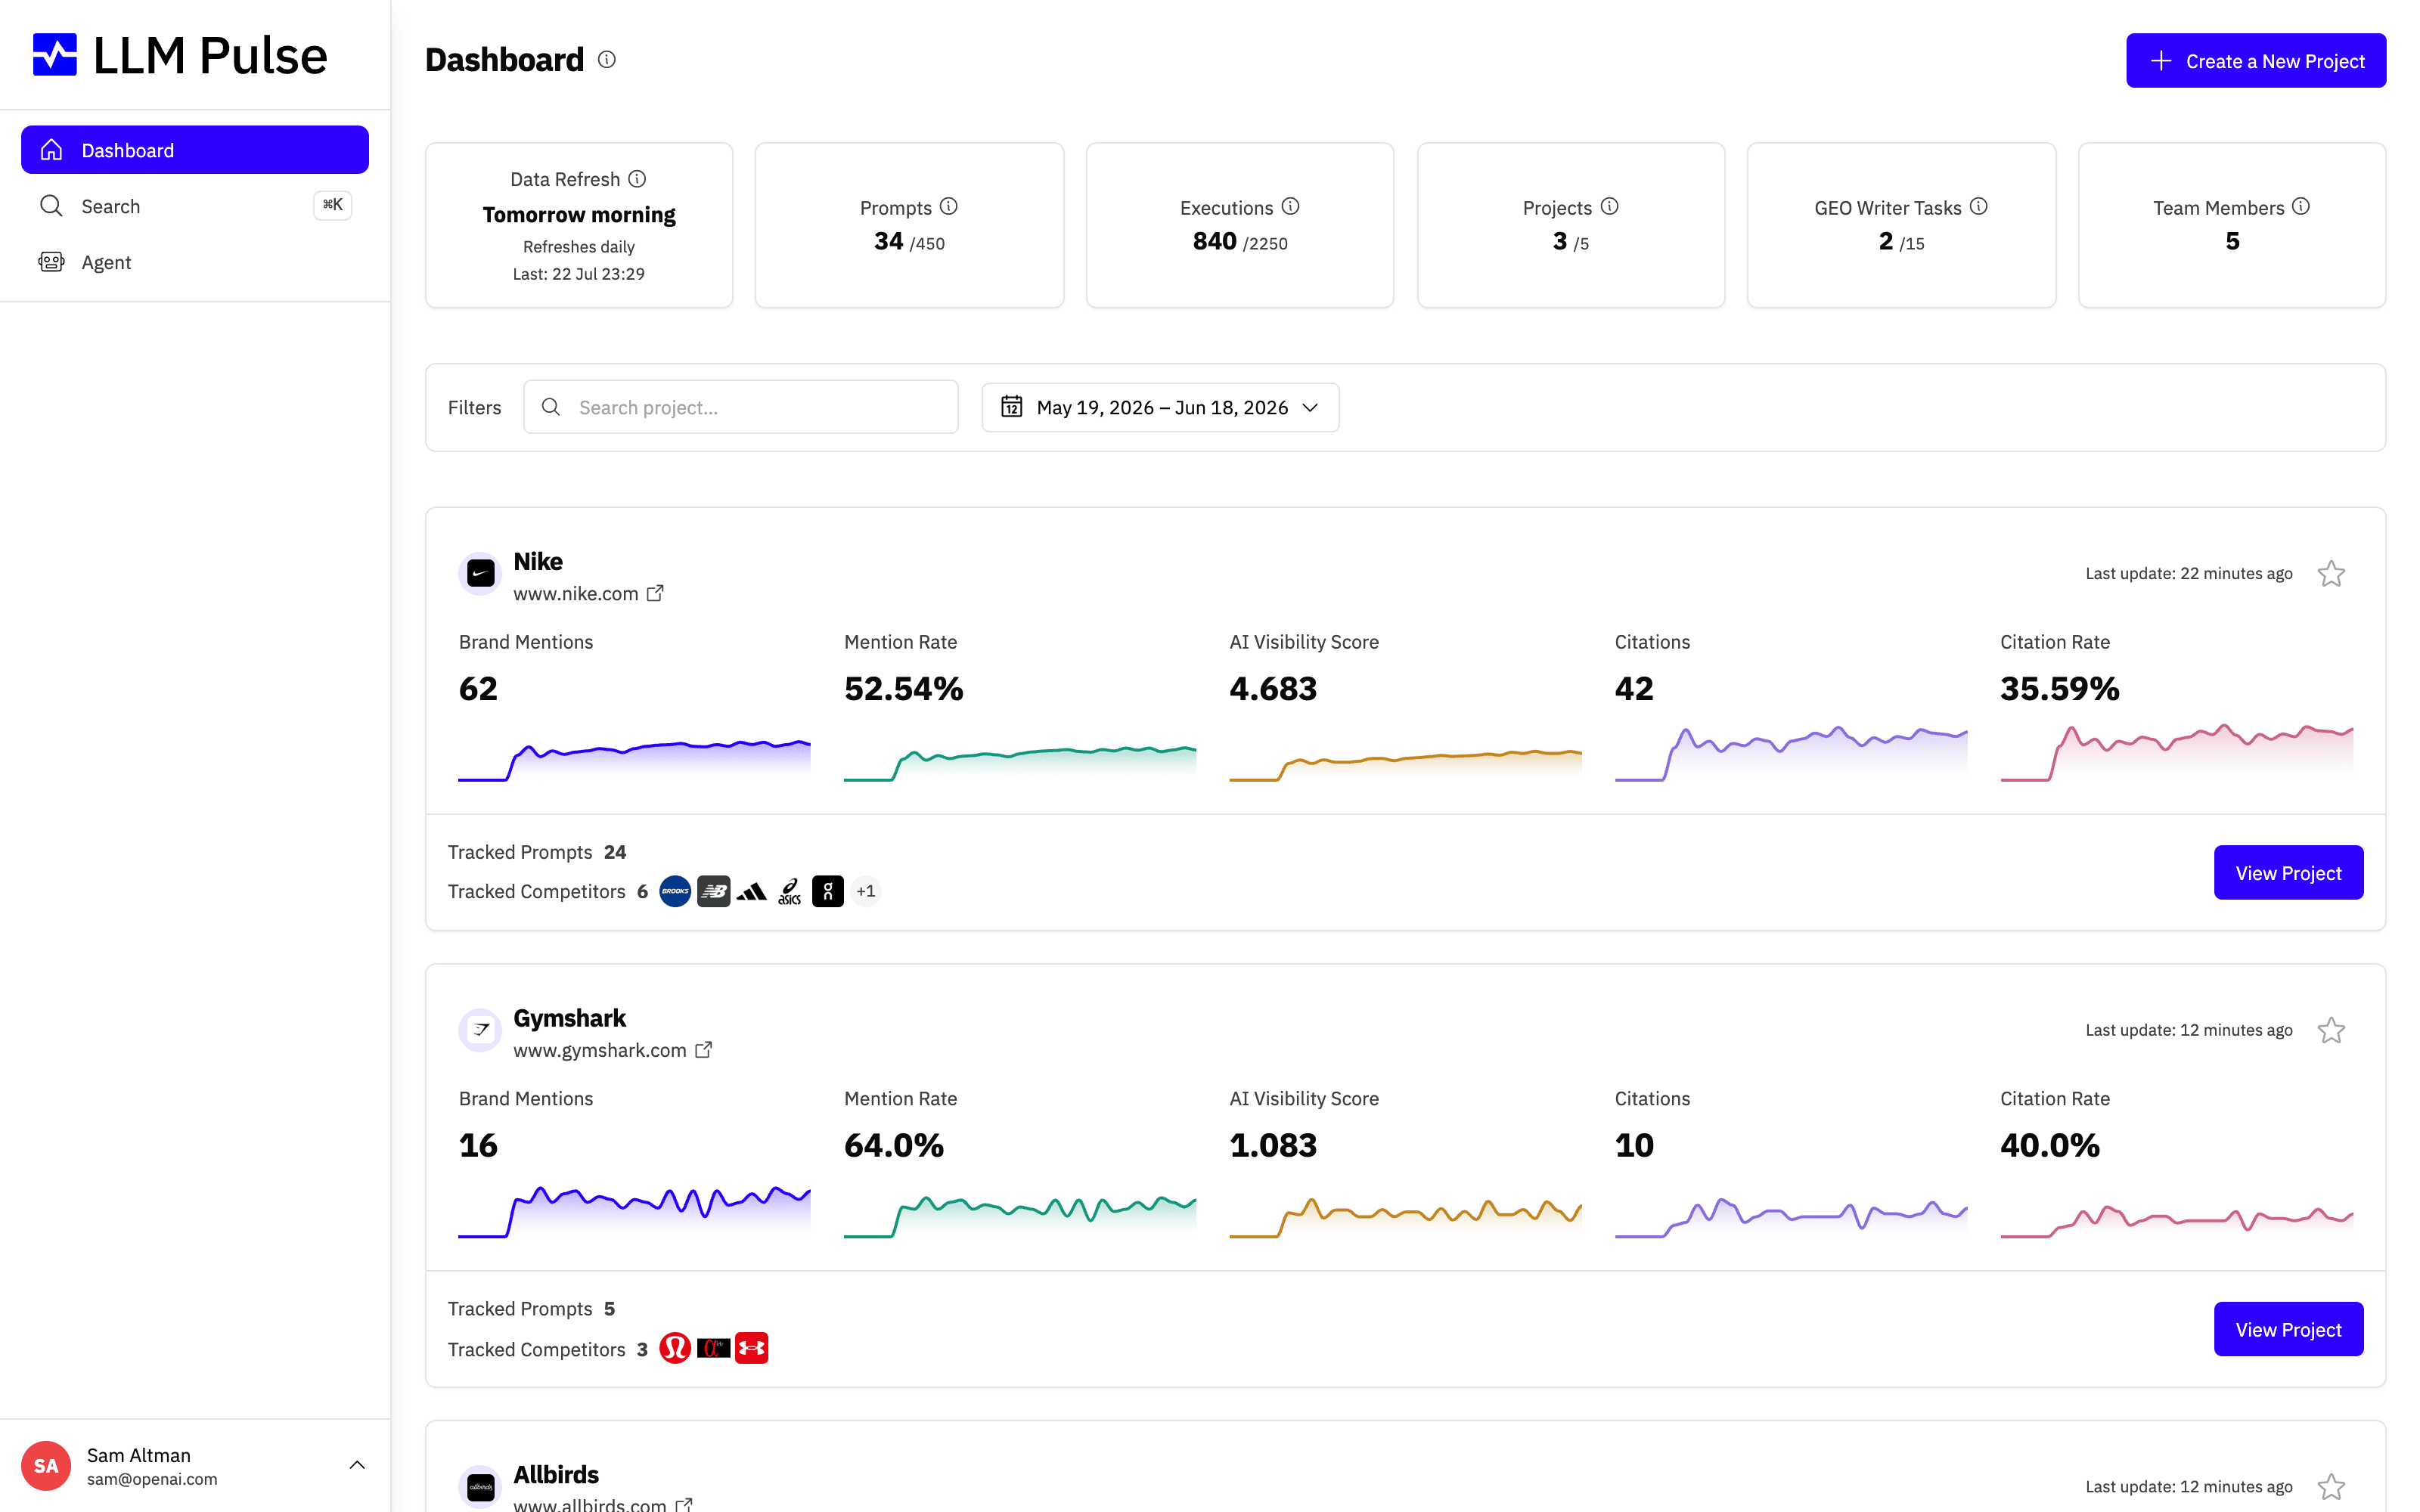Click the GEO Writer Tasks info icon
This screenshot has width=2420, height=1512.
pyautogui.click(x=1979, y=207)
